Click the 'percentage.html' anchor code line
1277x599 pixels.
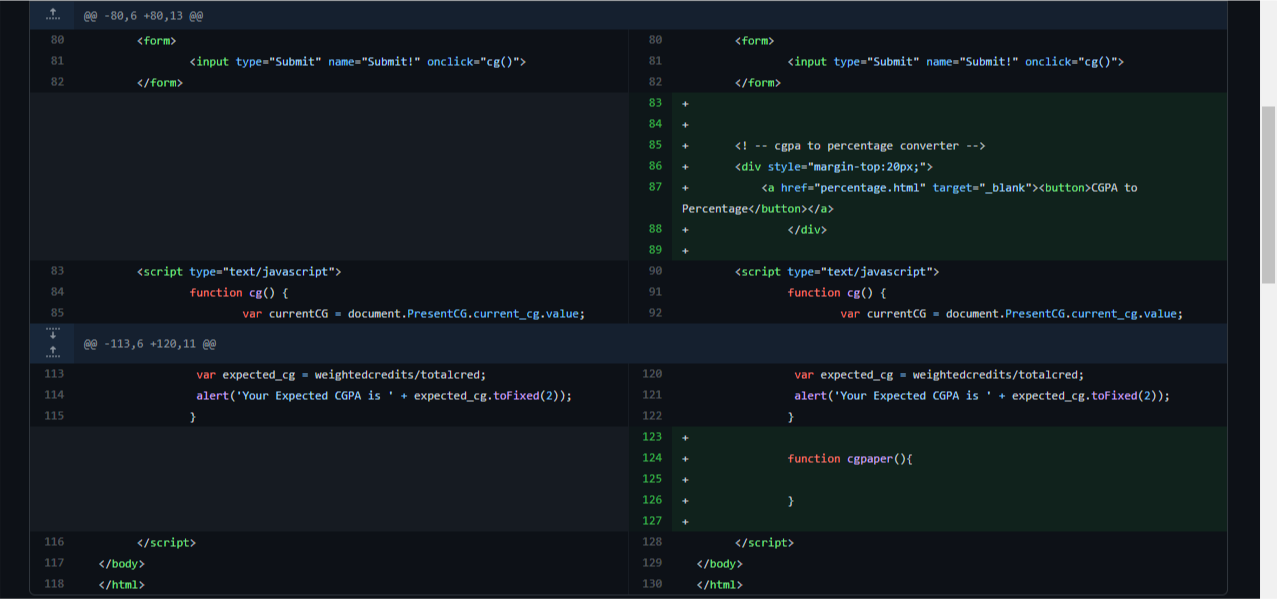(949, 187)
